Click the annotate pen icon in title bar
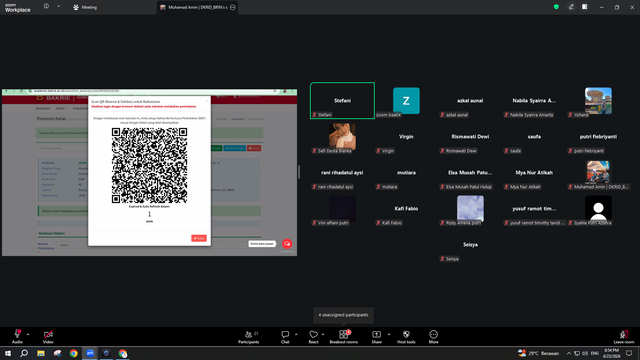 (x=571, y=7)
